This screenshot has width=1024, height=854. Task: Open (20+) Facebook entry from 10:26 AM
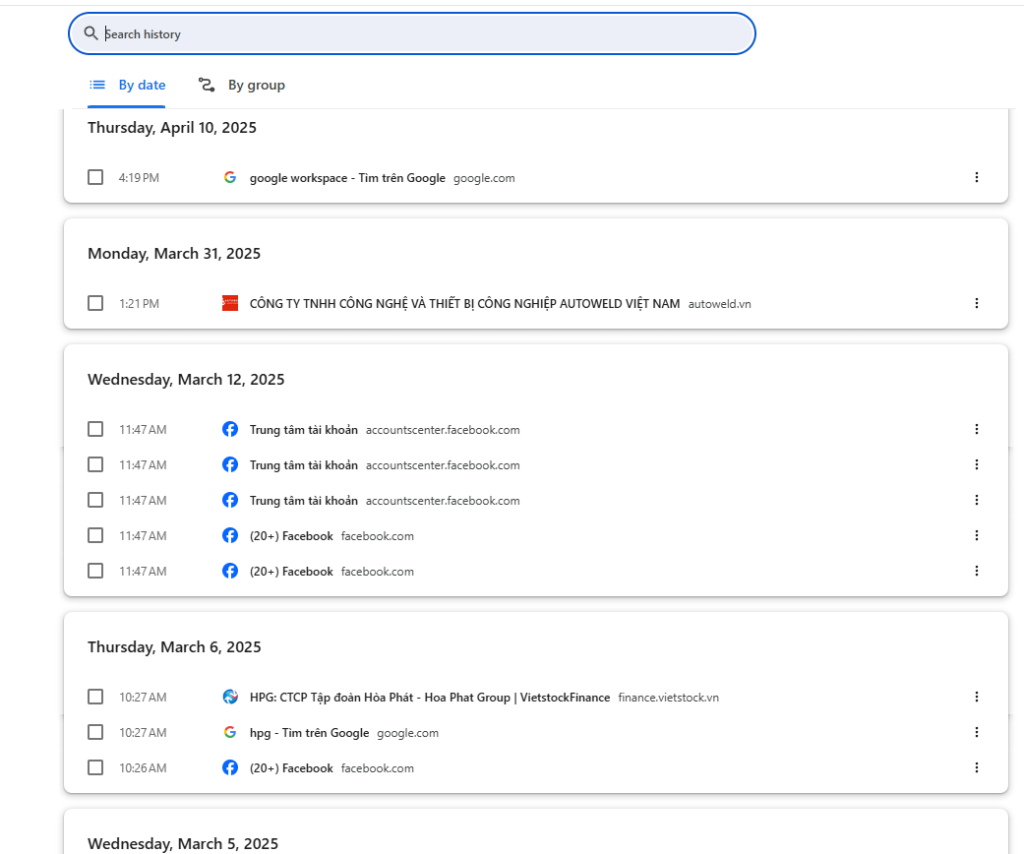[291, 768]
